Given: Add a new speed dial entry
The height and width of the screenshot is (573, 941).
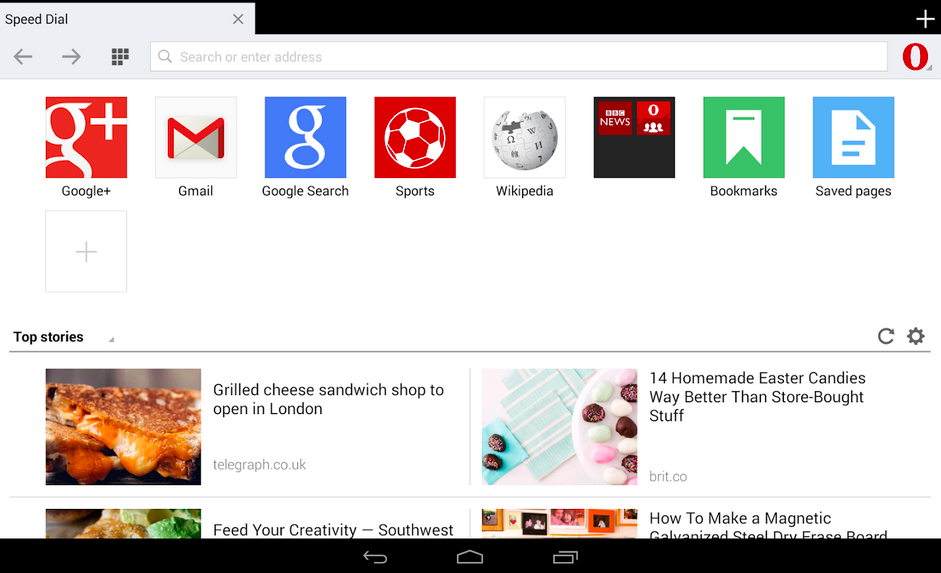Looking at the screenshot, I should point(86,251).
